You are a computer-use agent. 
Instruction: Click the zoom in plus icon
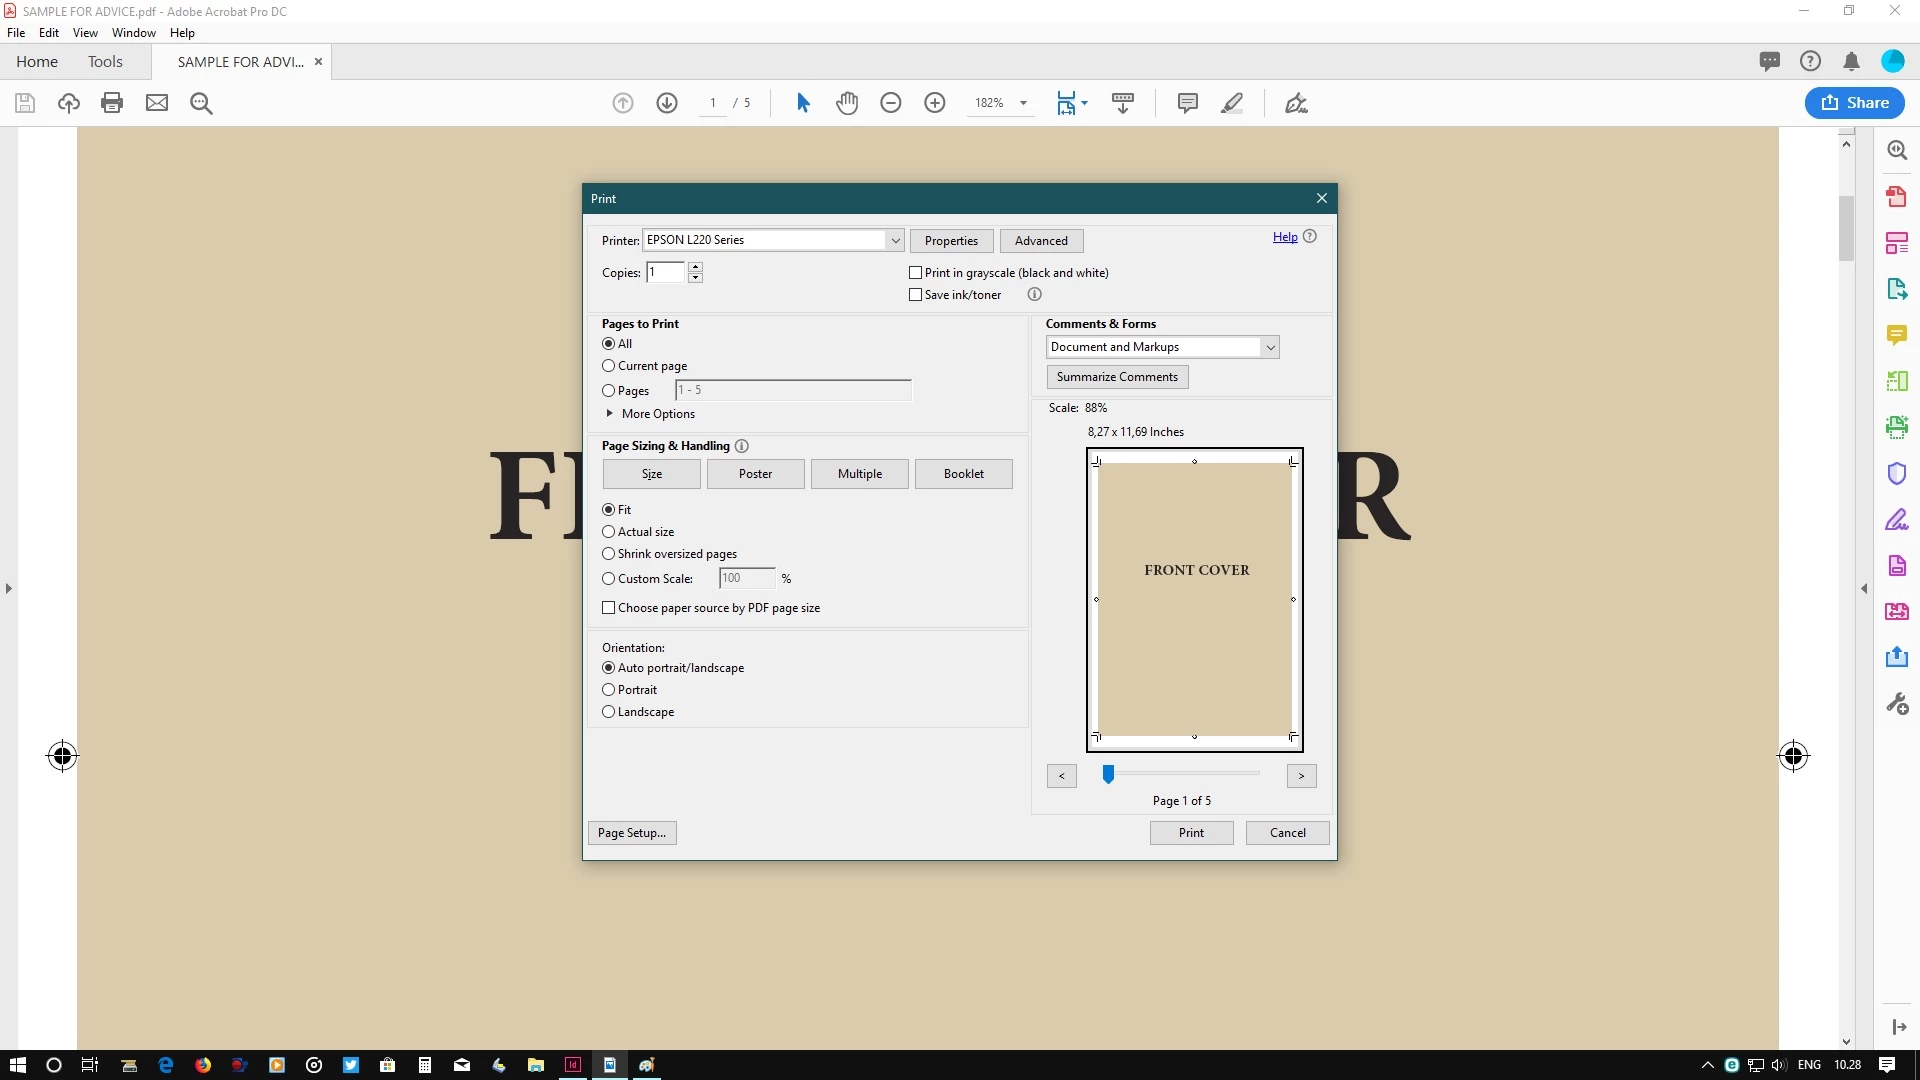click(935, 103)
